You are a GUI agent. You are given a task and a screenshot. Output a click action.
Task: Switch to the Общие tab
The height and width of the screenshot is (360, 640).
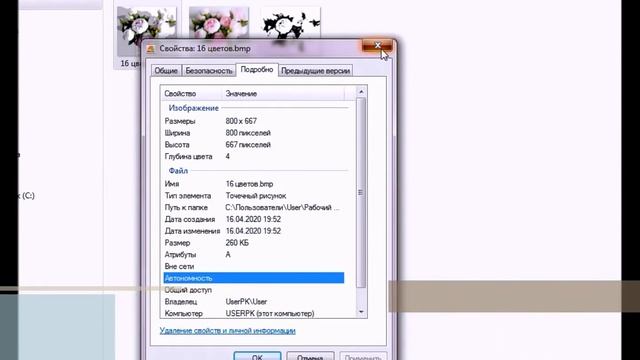[x=166, y=71]
